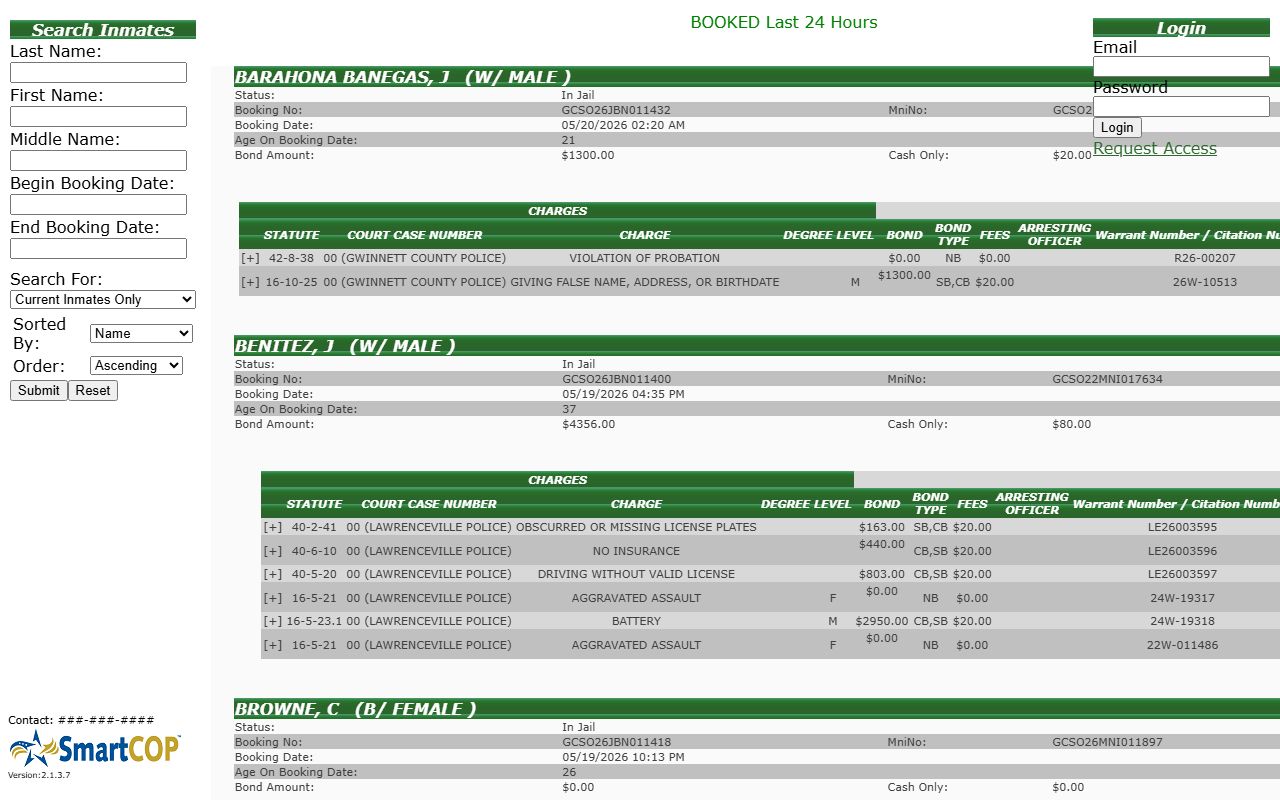Click warrant number R26-00207
This screenshot has height=800, width=1280.
click(1205, 258)
